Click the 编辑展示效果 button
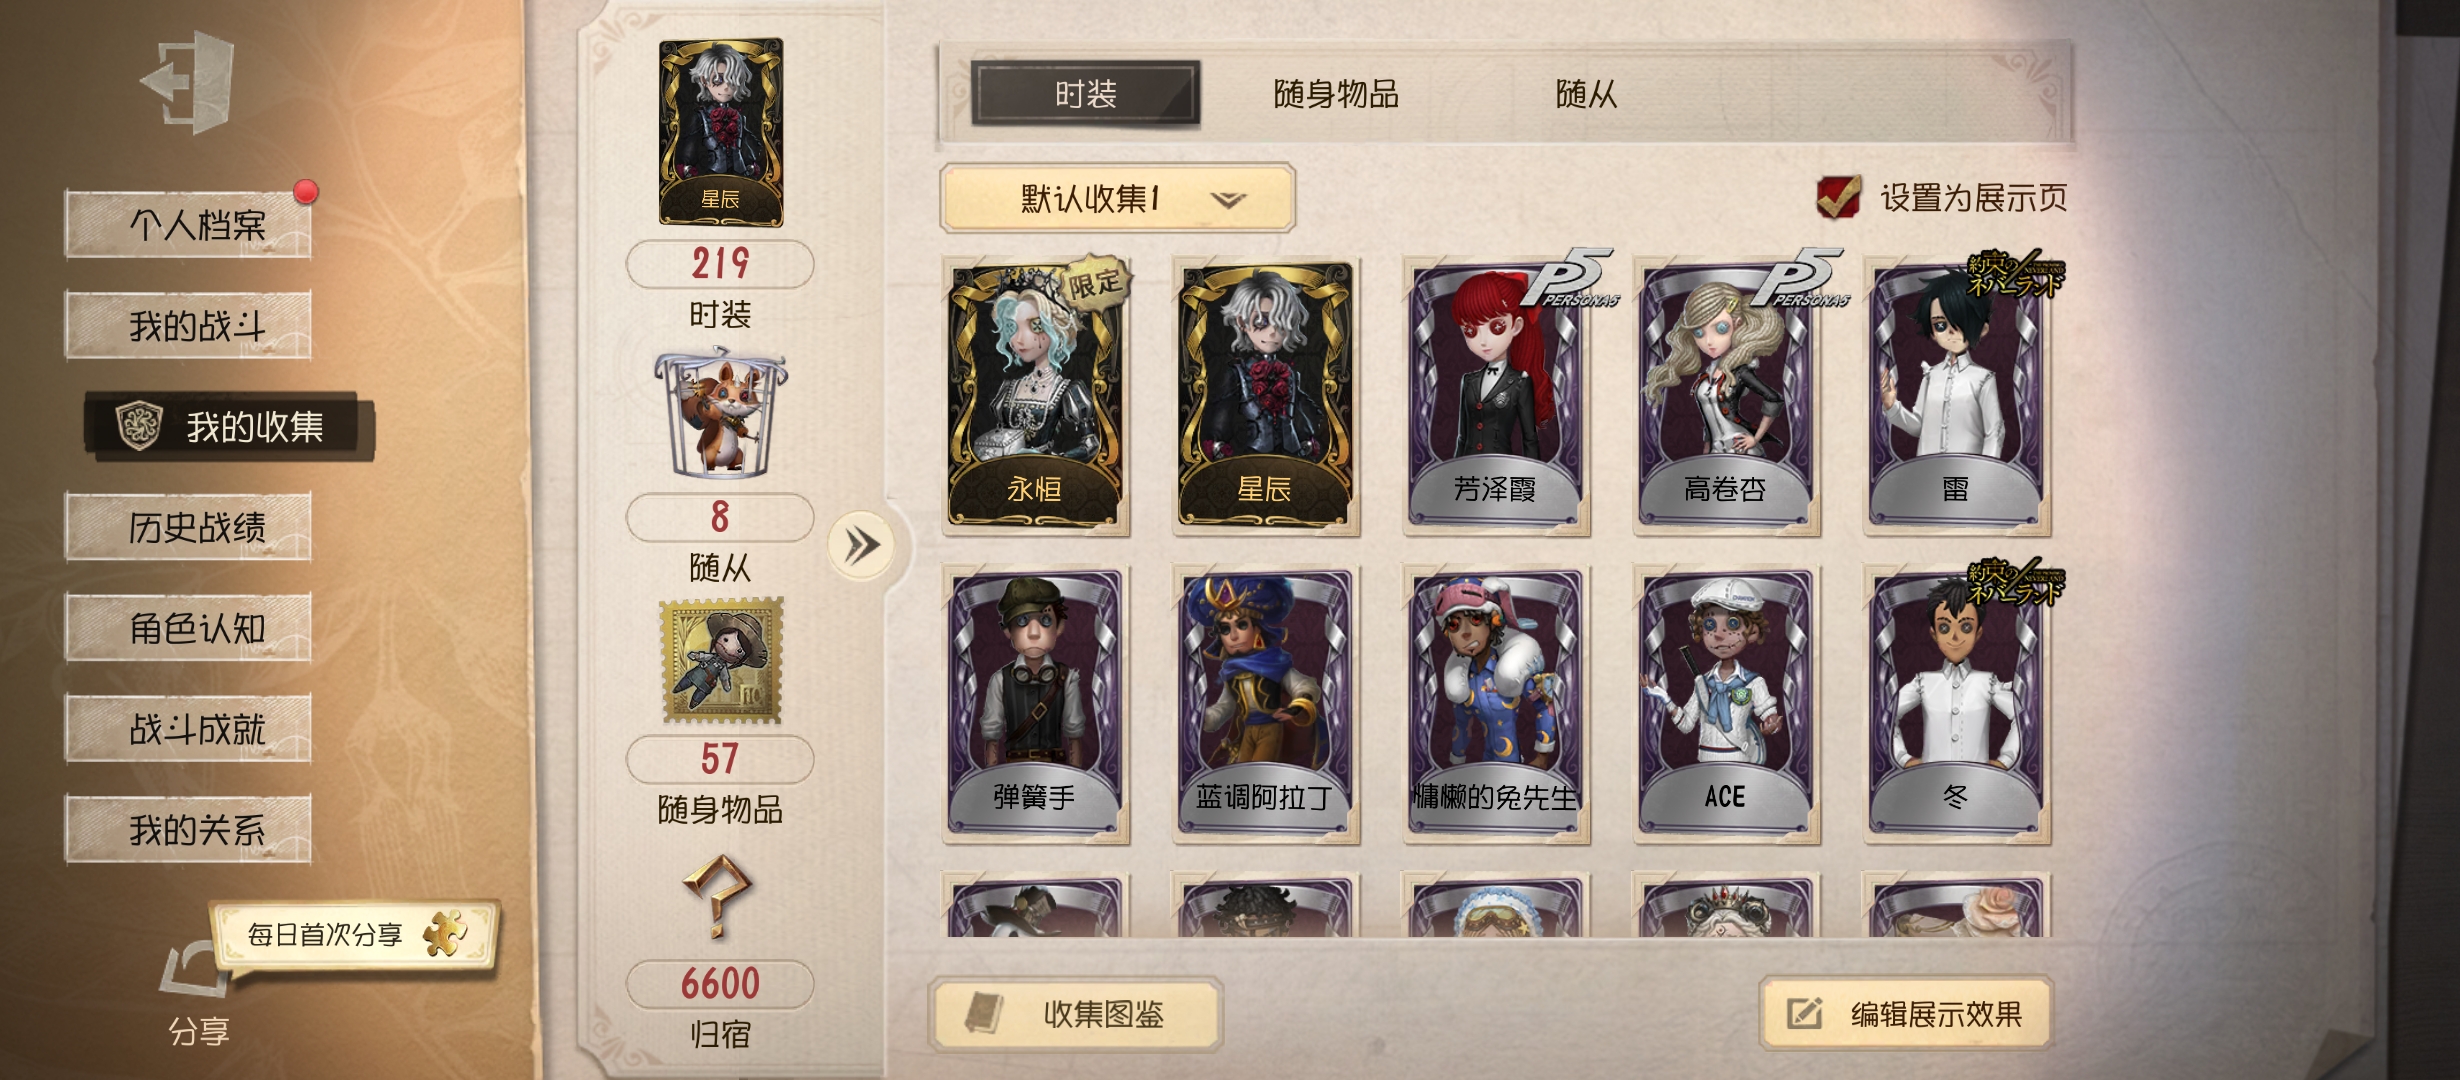 pyautogui.click(x=1906, y=1014)
